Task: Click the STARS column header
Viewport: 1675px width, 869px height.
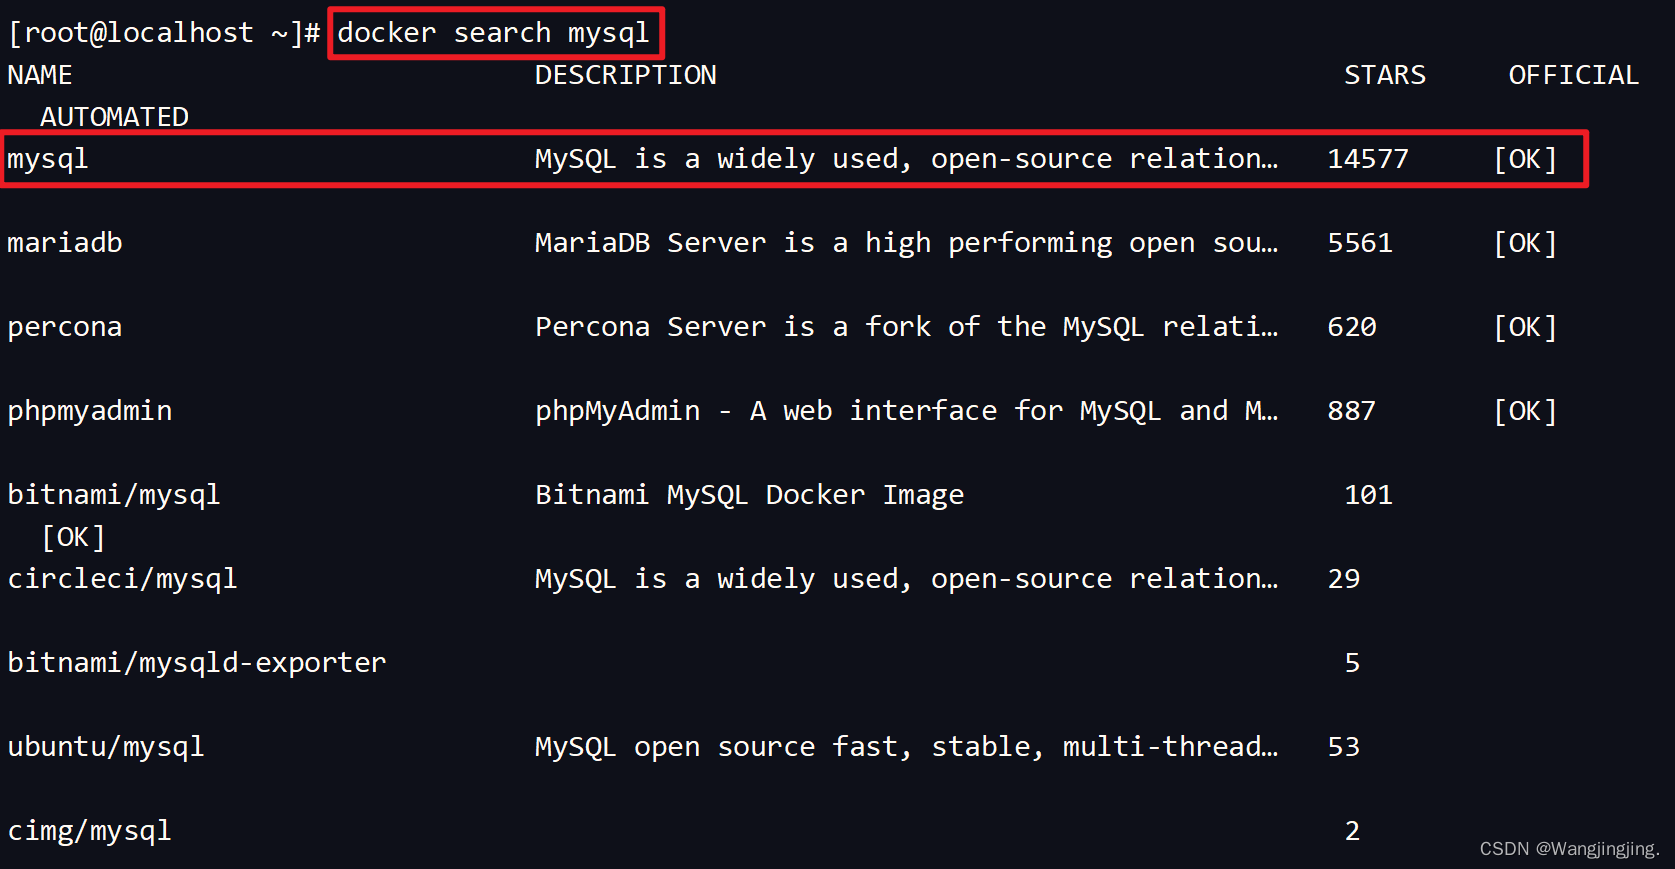Action: point(1385,75)
